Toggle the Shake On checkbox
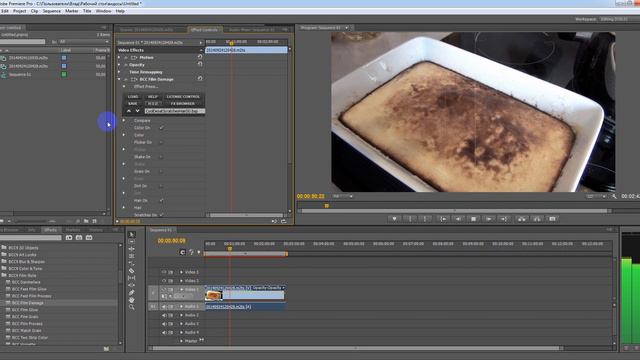Viewport: 640px width, 360px height. click(162, 157)
